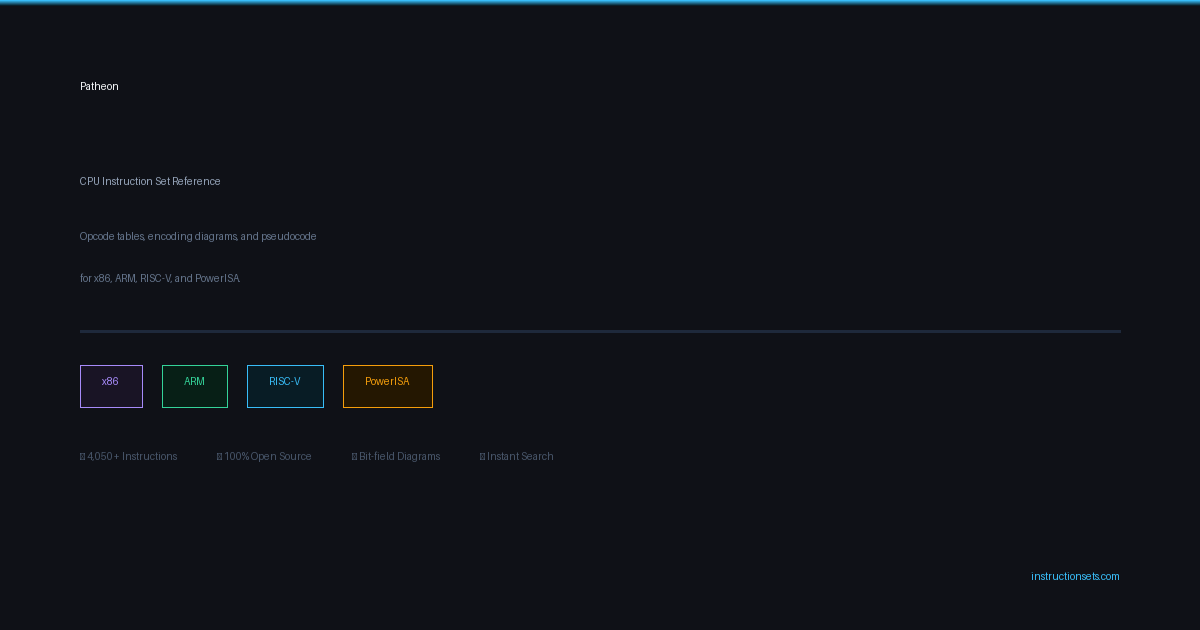Click the Bit-field Diagrams text
1200x630 pixels.
pos(400,457)
